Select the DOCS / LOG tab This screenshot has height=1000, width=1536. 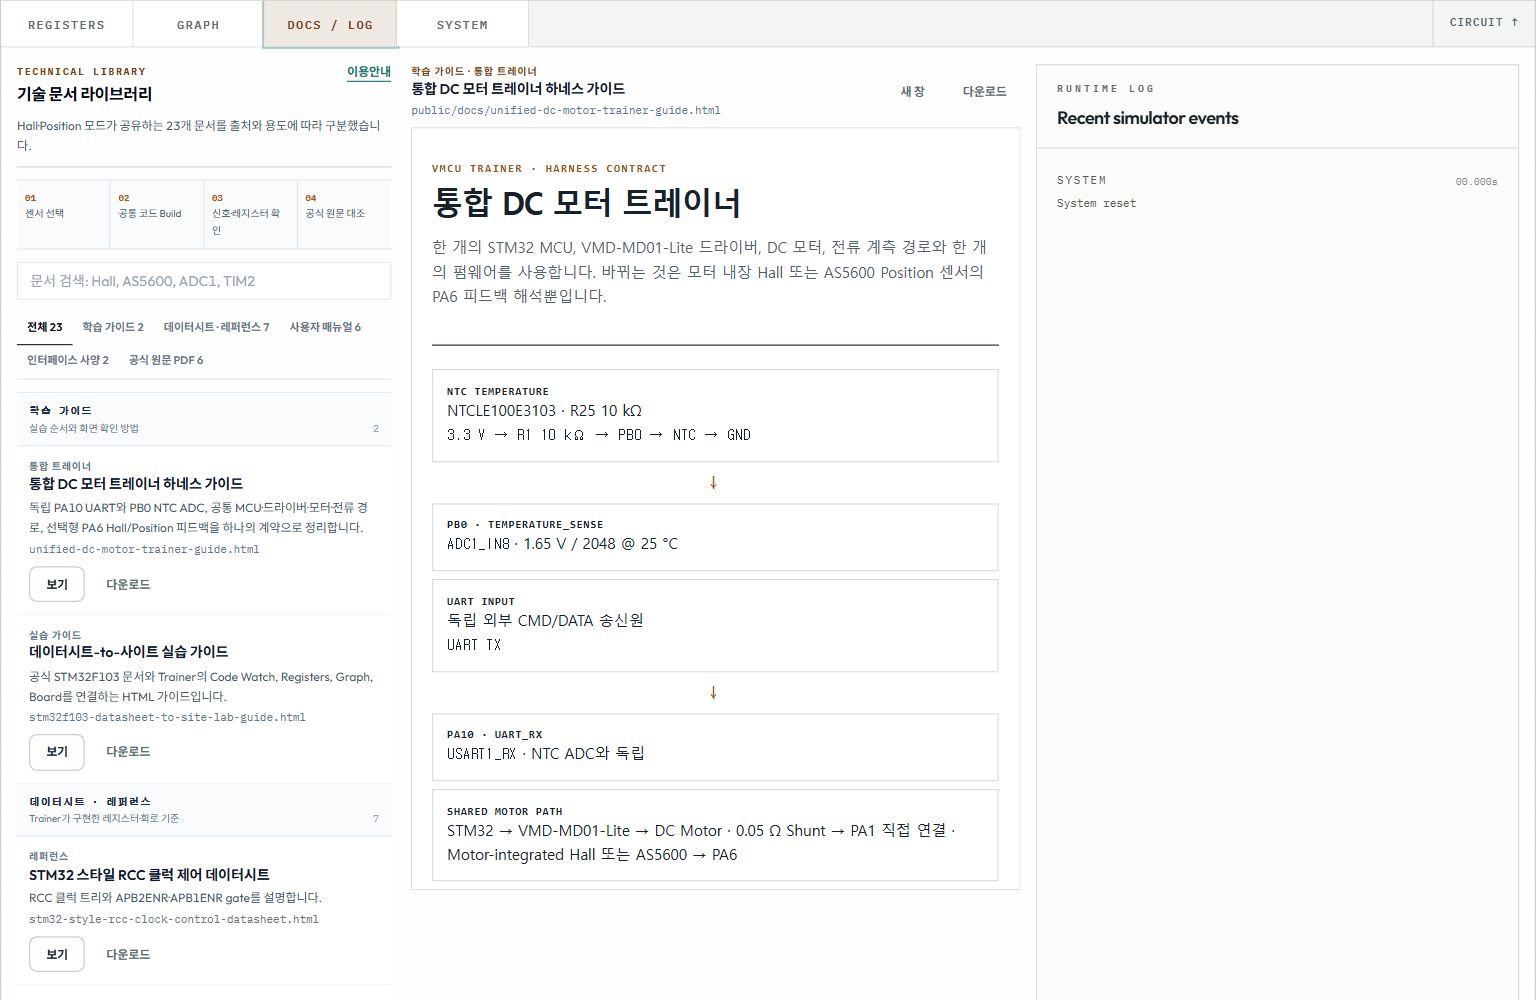330,24
